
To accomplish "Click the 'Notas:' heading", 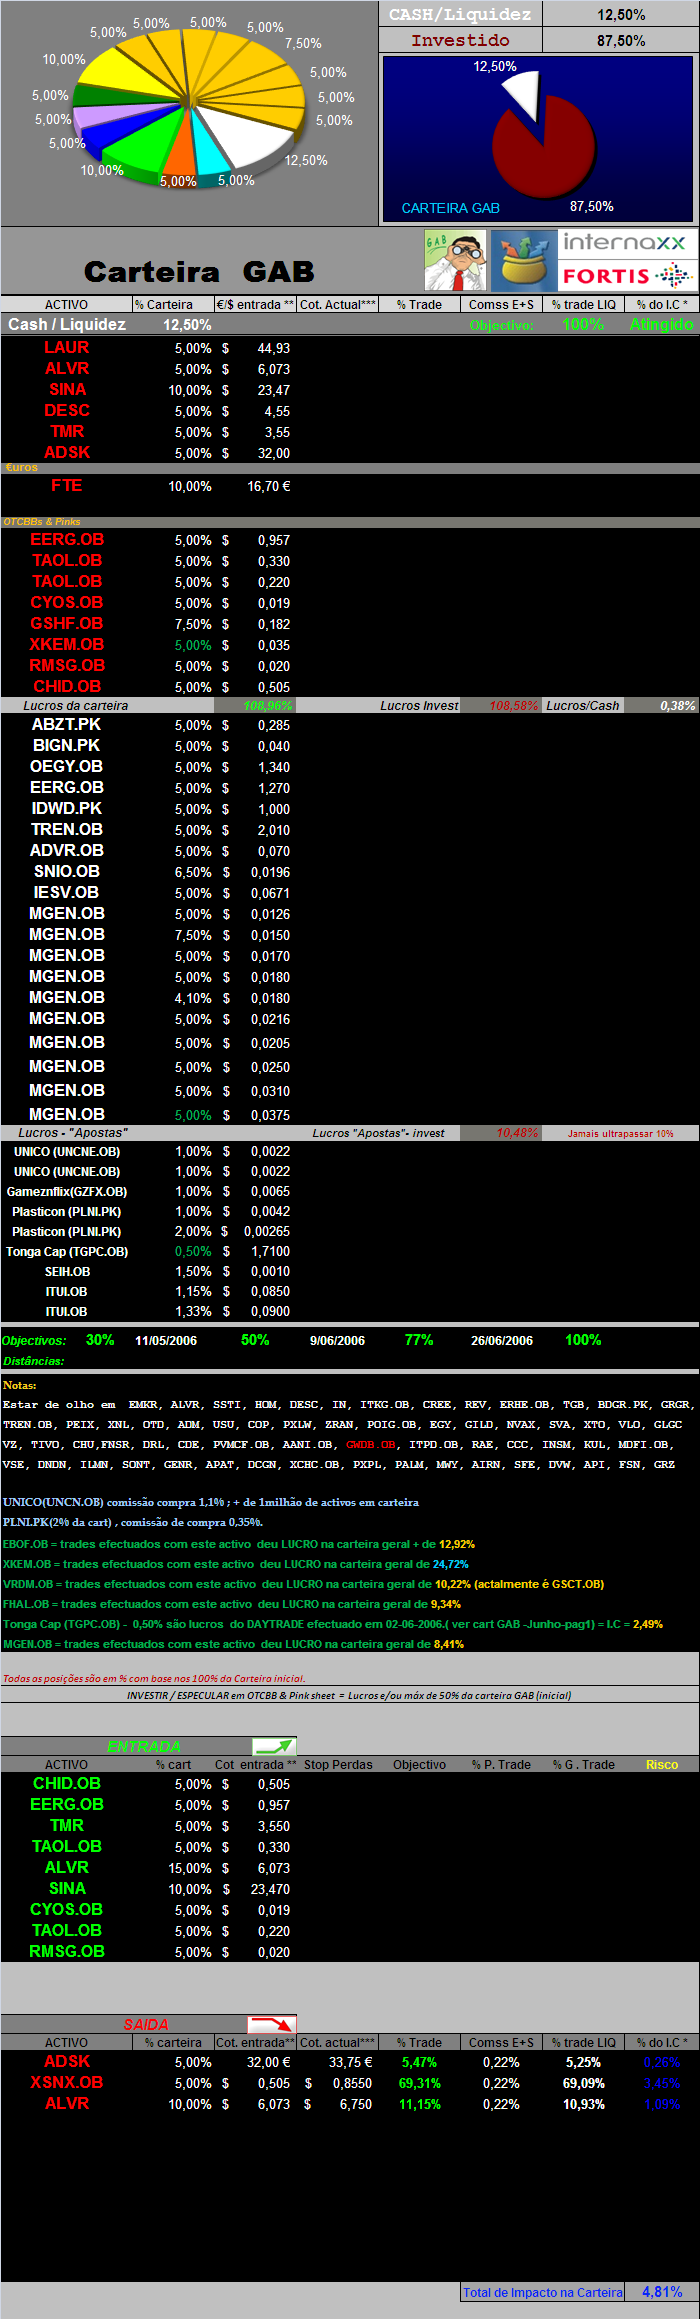I will coord(20,1385).
